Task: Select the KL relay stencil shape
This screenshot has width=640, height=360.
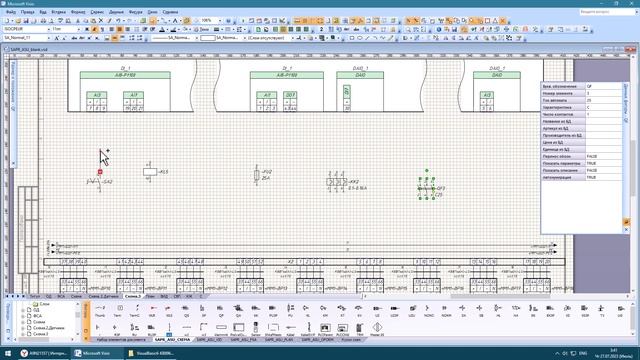Action: click(x=307, y=310)
